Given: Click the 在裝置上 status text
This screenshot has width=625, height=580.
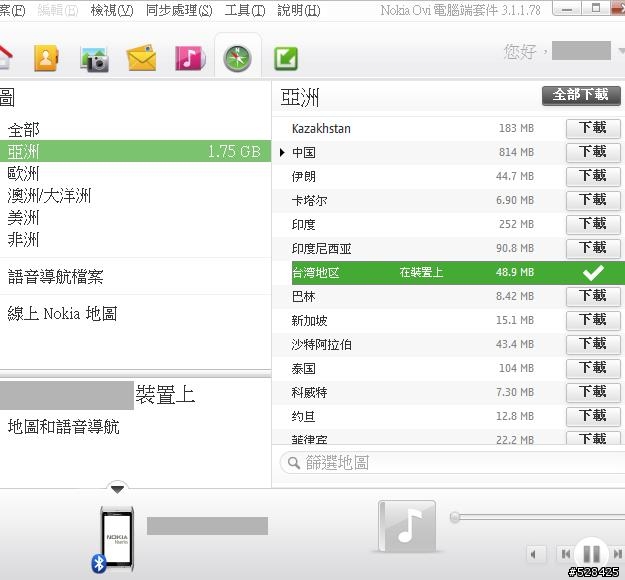Looking at the screenshot, I should tap(421, 273).
